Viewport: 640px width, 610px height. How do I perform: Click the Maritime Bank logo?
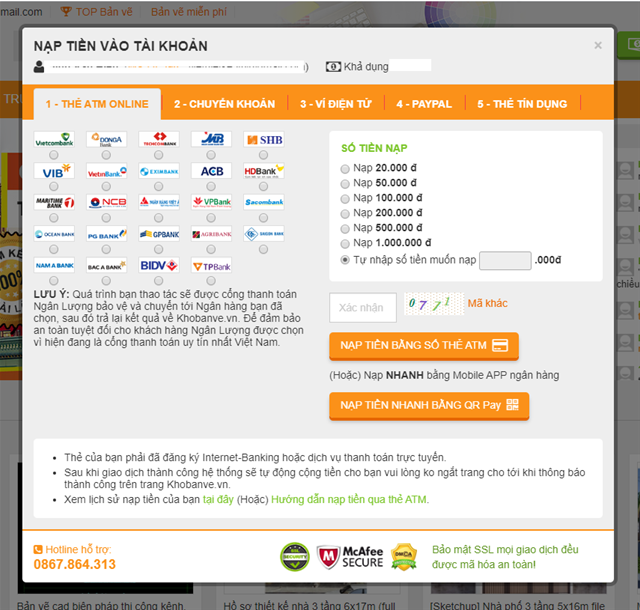point(54,202)
